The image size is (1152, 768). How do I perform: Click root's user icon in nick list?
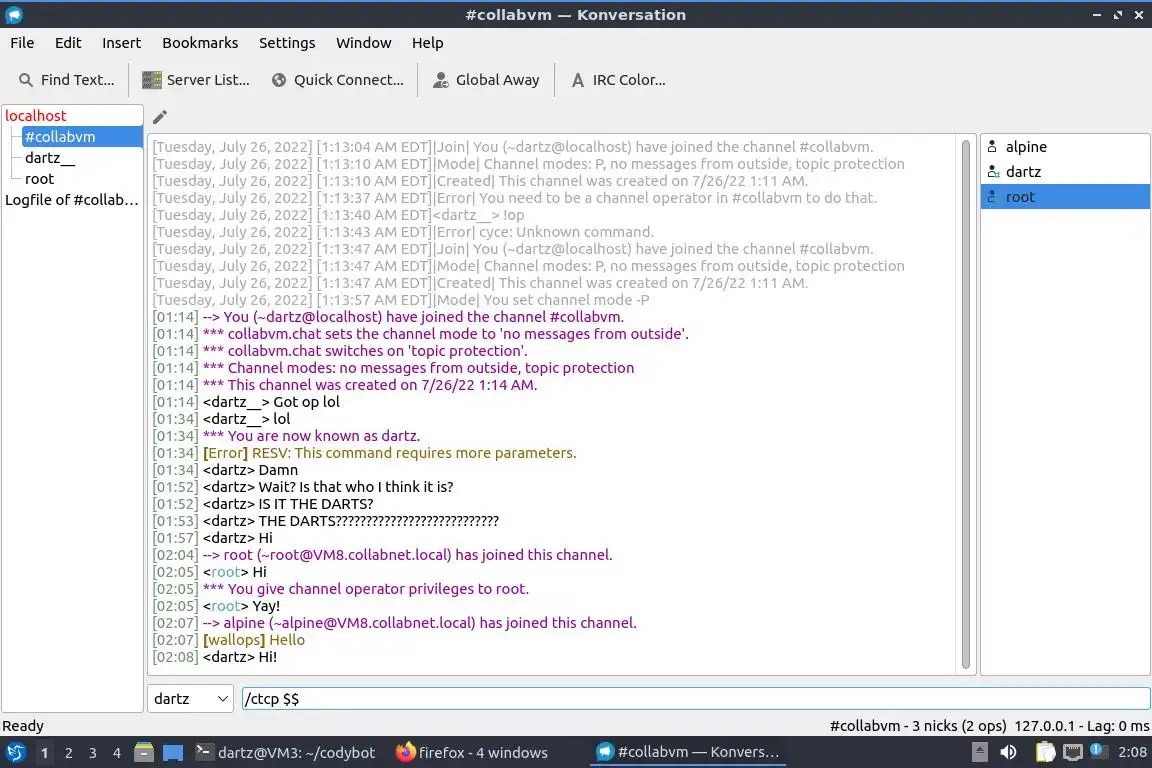[x=993, y=197]
